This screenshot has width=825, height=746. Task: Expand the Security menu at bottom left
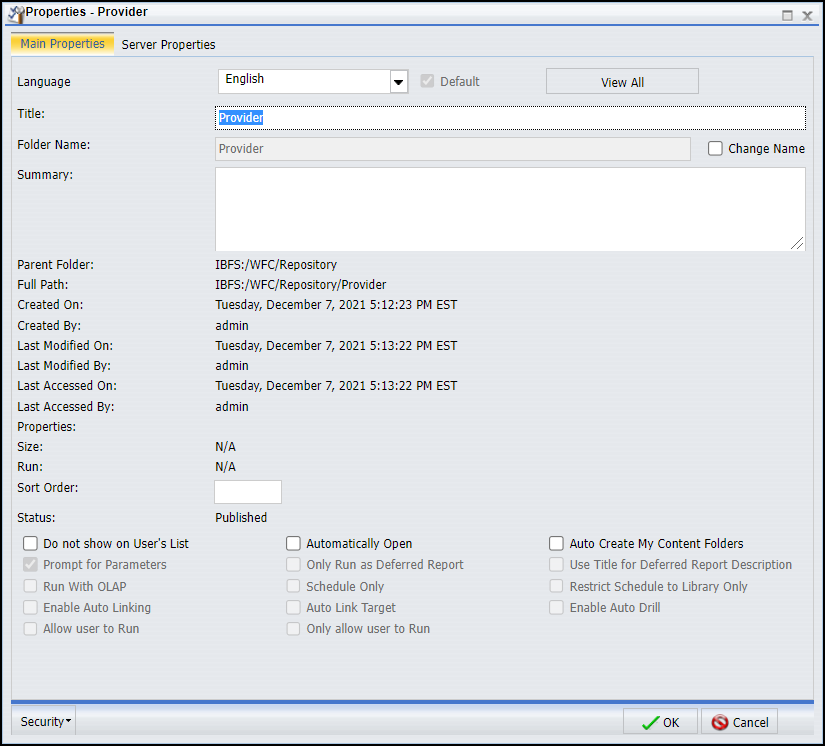click(x=43, y=721)
